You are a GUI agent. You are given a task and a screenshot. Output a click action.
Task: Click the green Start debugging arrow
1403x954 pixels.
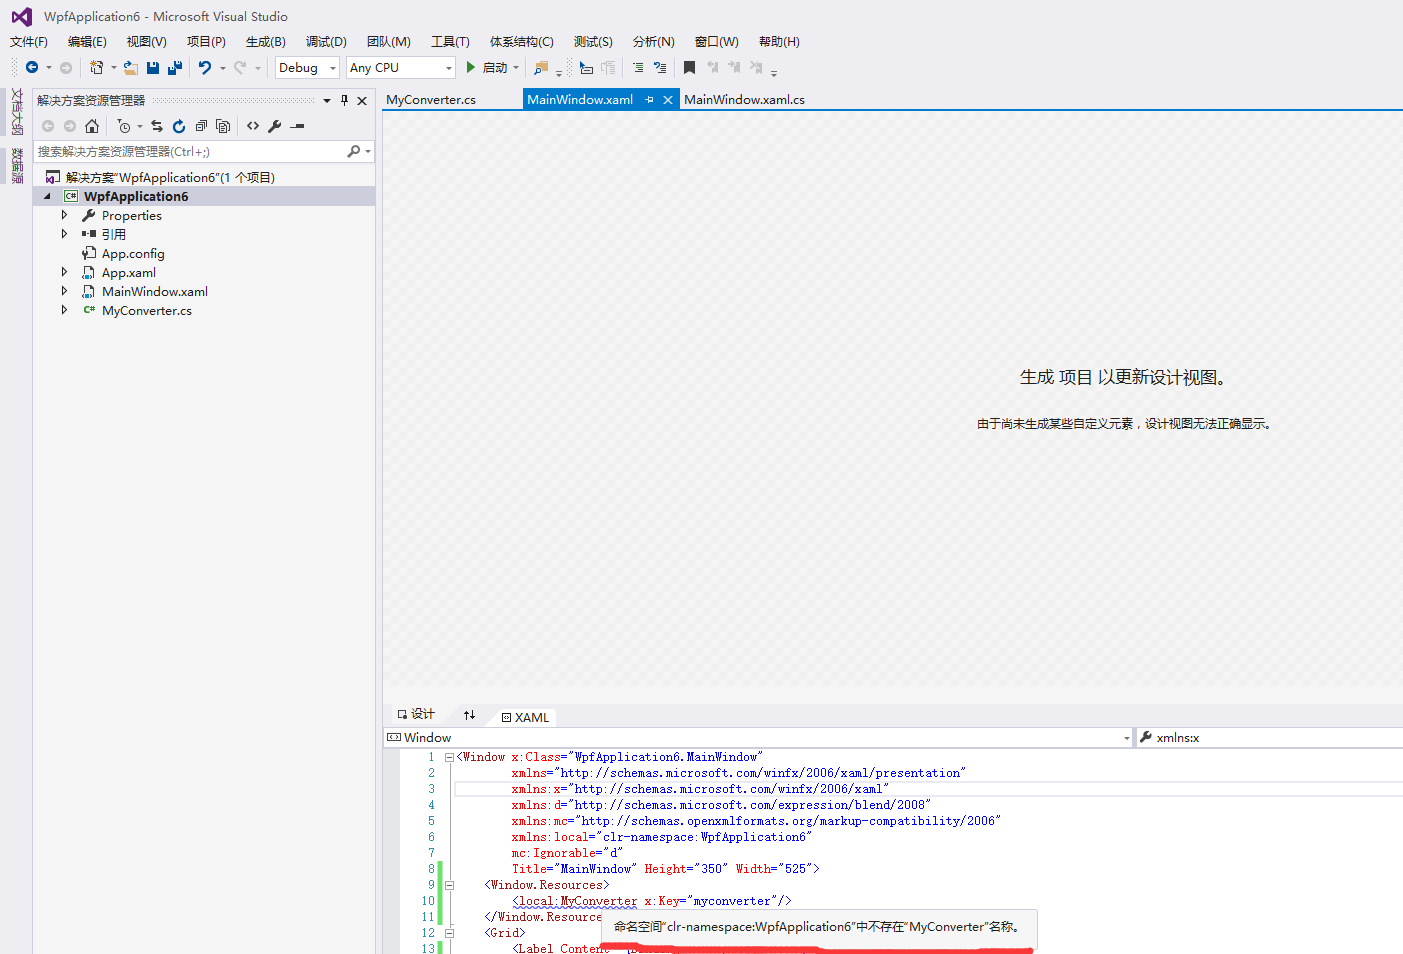click(x=471, y=67)
